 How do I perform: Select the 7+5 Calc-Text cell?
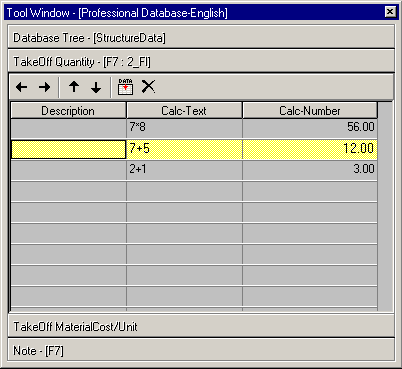pos(184,149)
